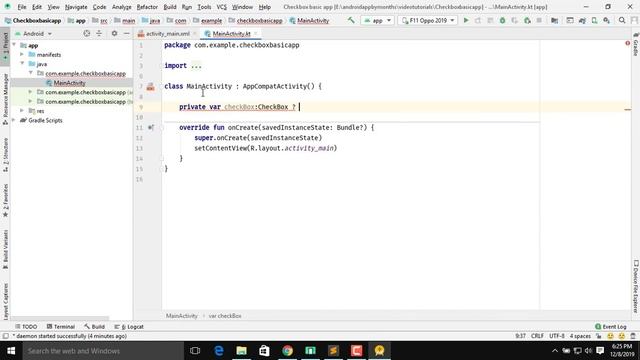This screenshot has height=360, width=640.
Task: Collapse the app node in project tree
Action: coord(14,45)
